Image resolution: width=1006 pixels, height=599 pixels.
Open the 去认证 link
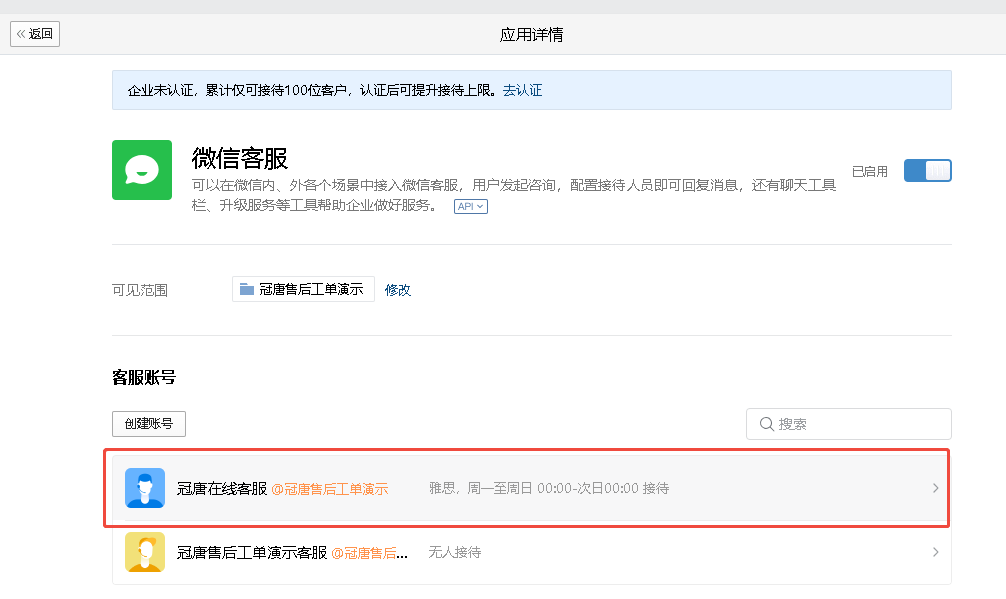(x=522, y=90)
